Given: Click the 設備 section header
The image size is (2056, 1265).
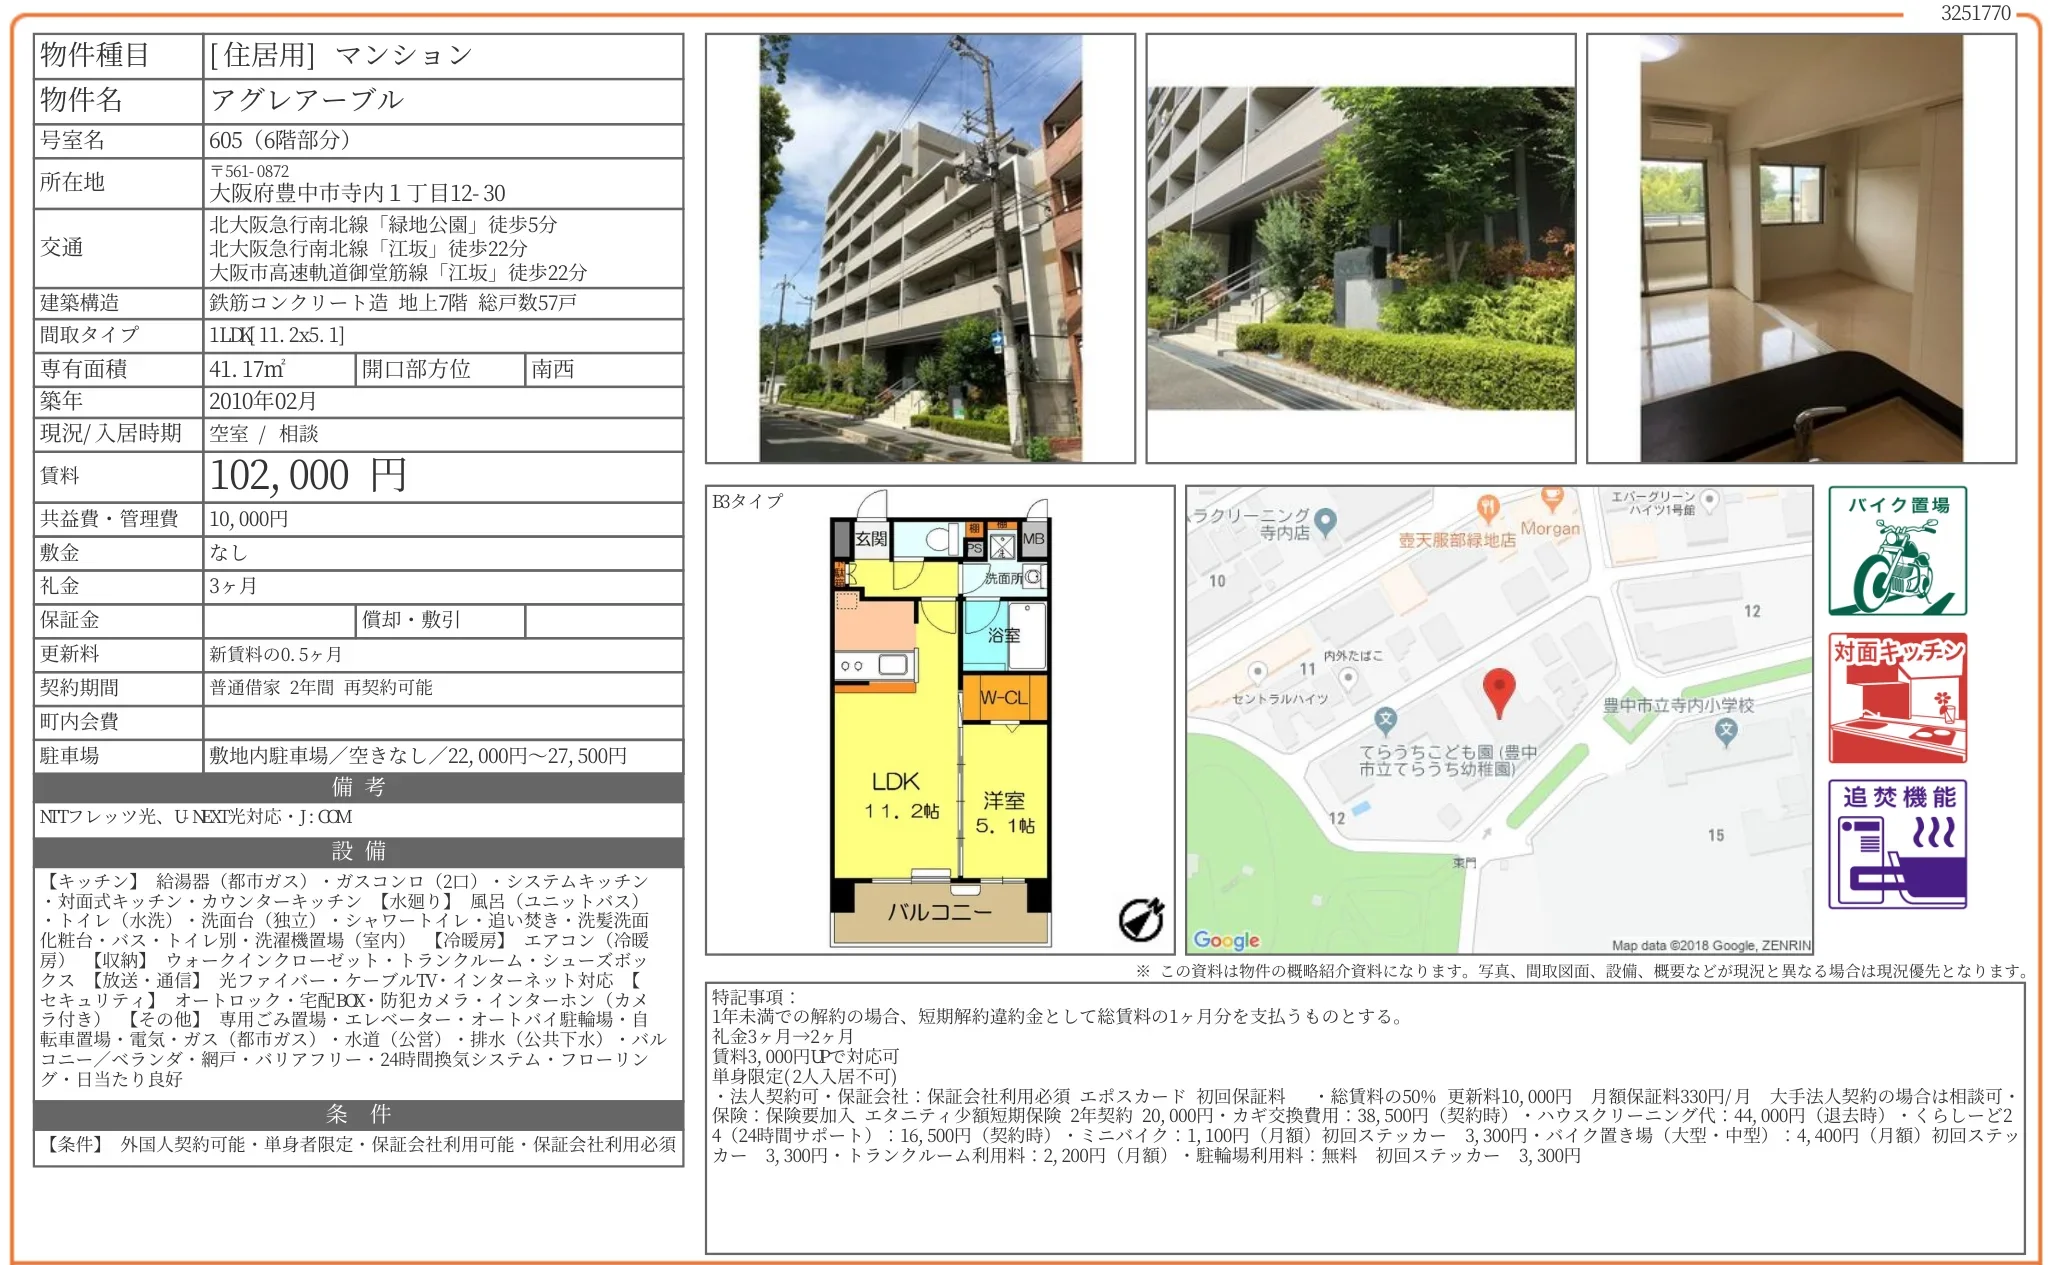Looking at the screenshot, I should pos(358,851).
